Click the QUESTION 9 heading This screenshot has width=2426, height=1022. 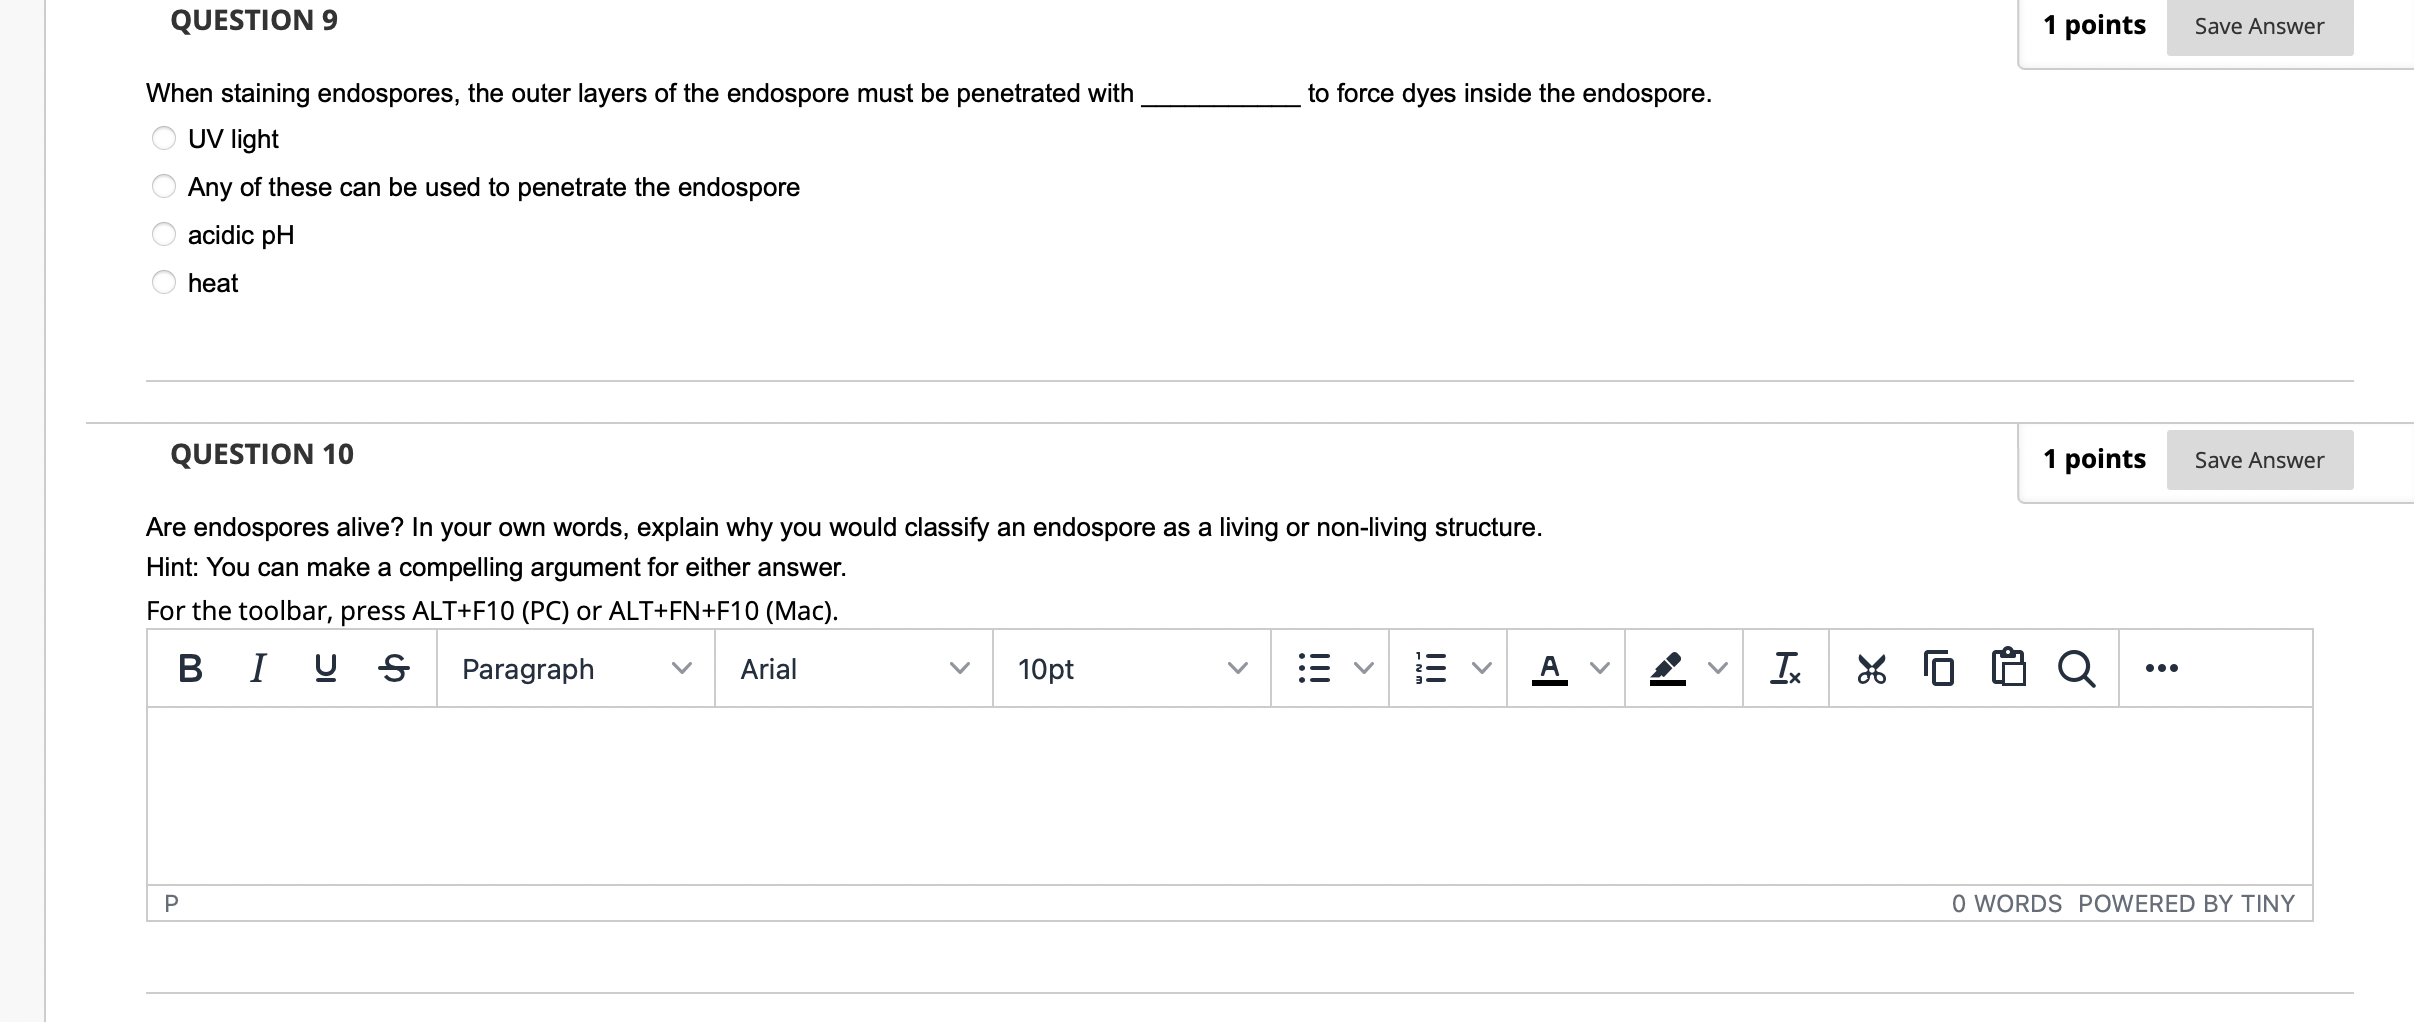254,21
